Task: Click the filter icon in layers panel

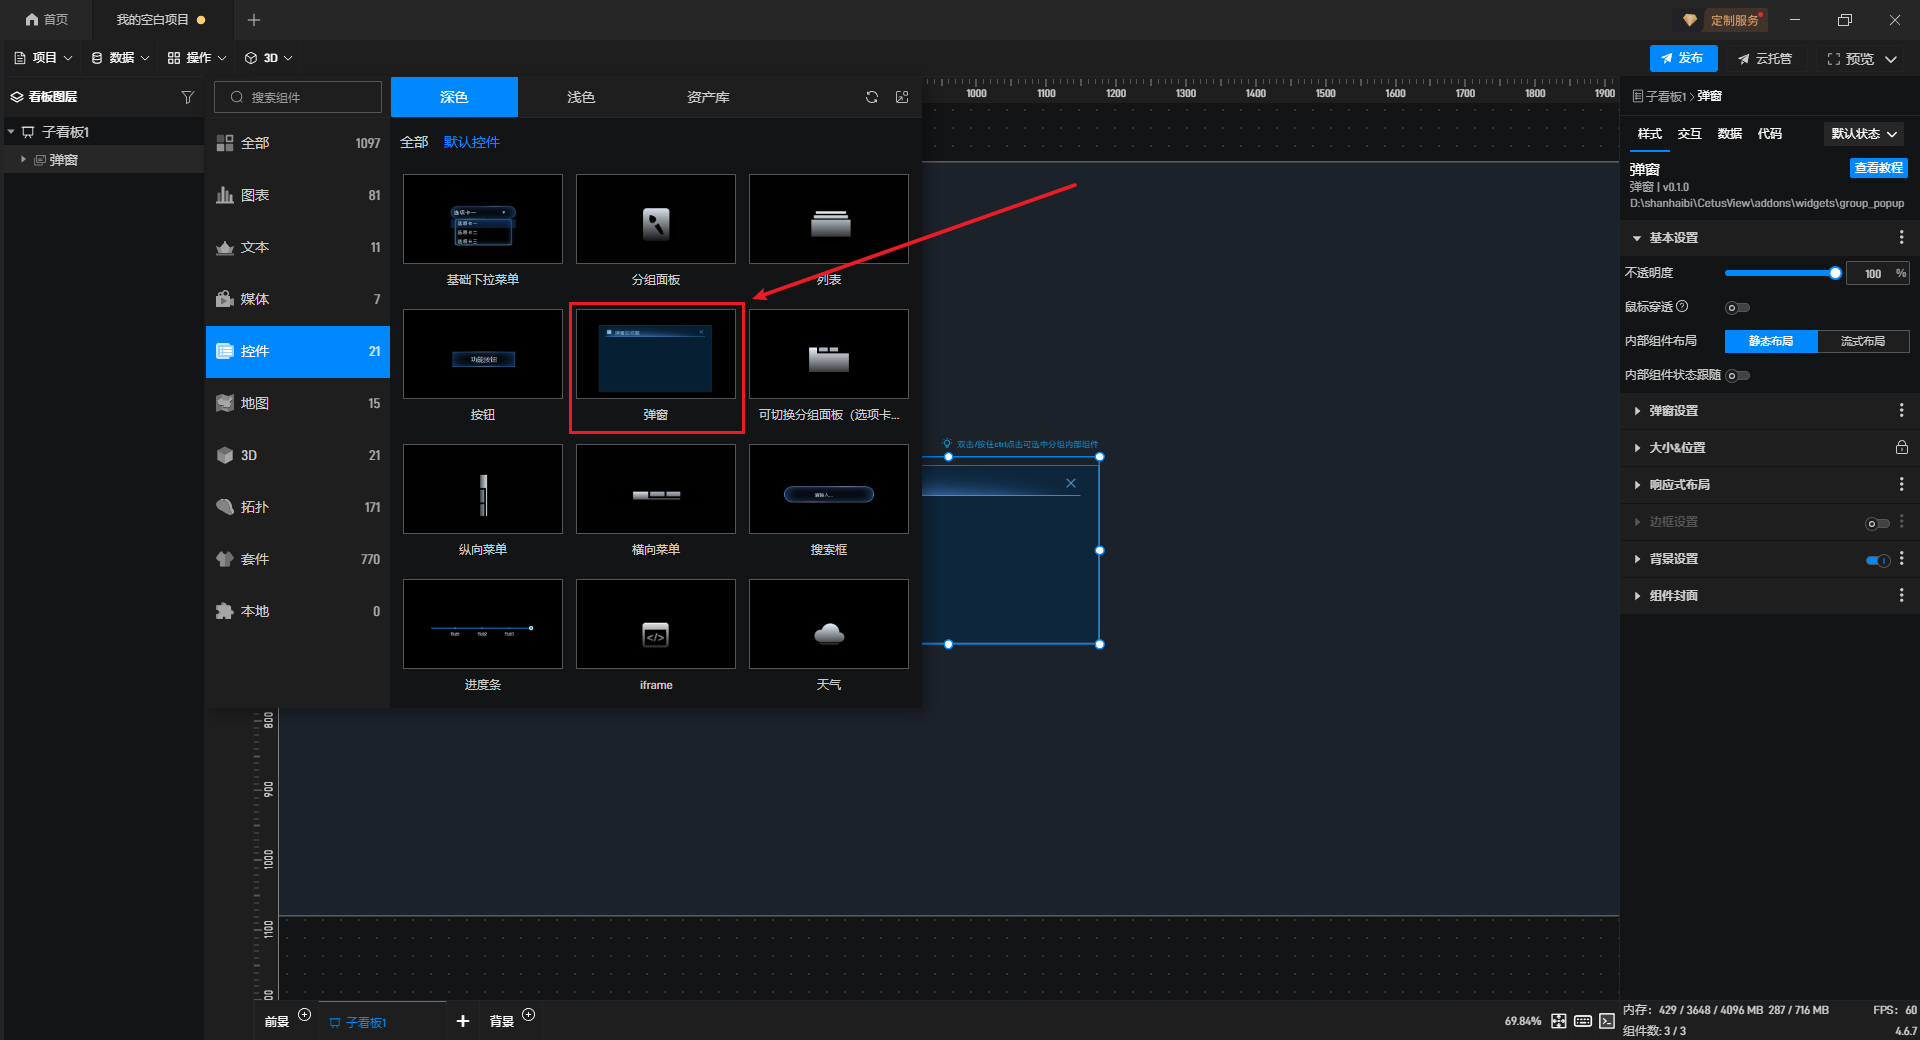Action: [x=187, y=97]
